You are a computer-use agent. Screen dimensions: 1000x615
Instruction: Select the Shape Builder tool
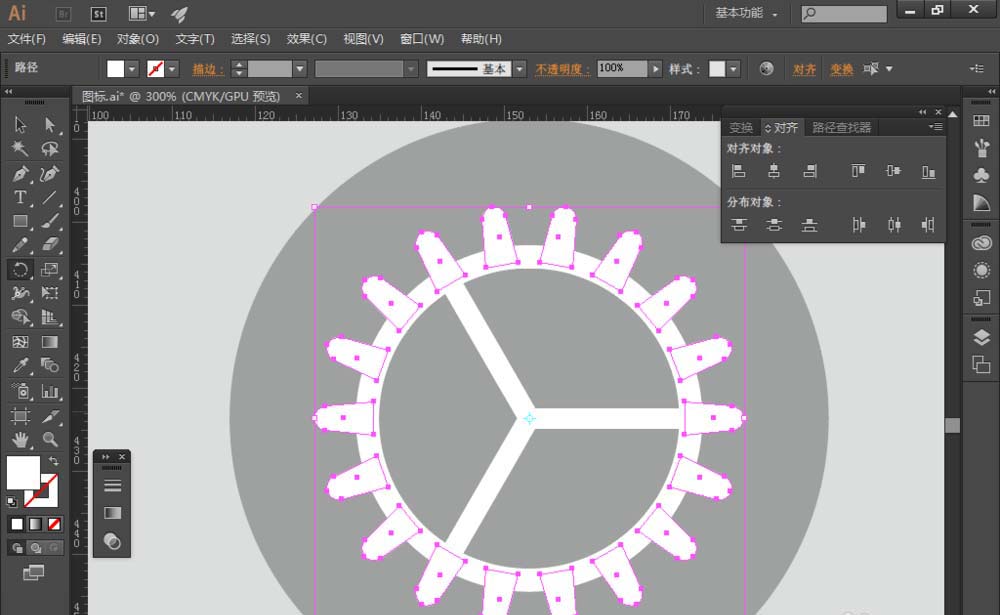(x=20, y=317)
